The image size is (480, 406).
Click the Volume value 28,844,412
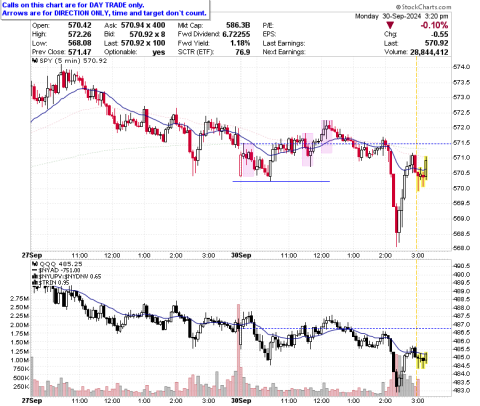point(429,52)
